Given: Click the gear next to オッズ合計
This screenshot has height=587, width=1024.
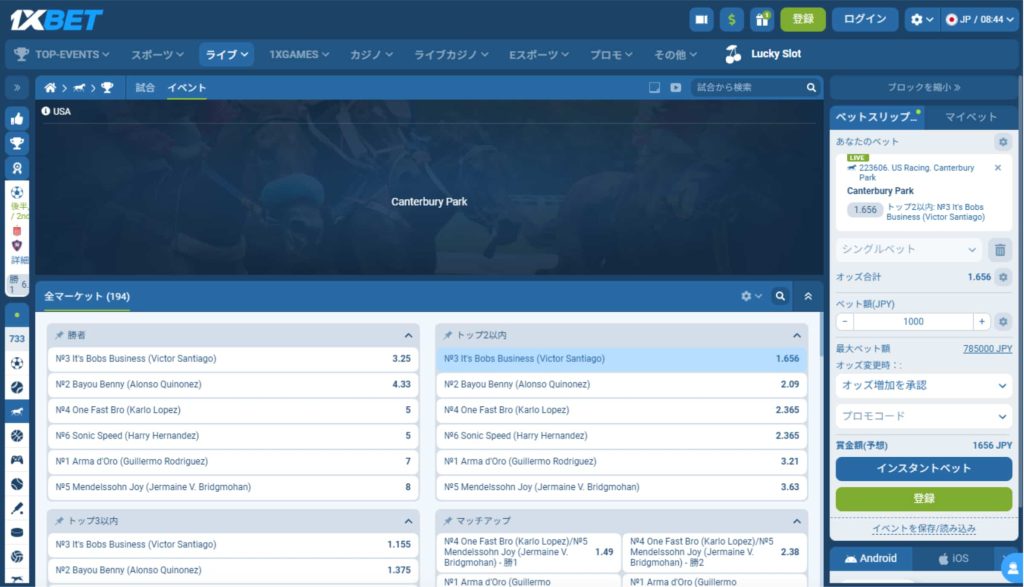Looking at the screenshot, I should coord(1003,277).
